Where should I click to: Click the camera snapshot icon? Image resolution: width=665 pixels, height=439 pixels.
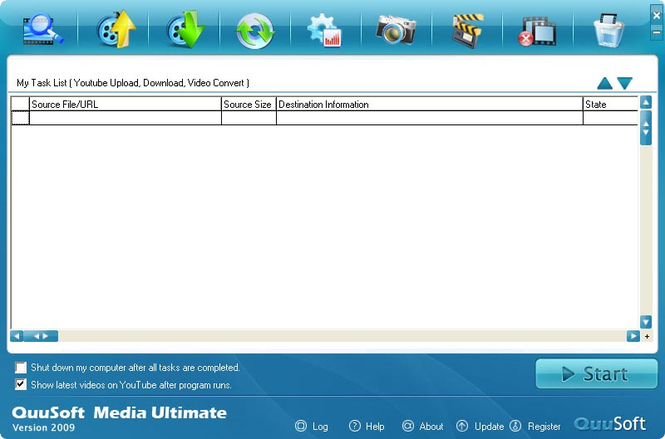click(396, 30)
